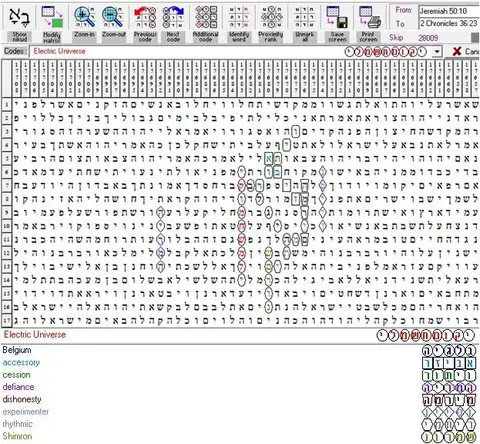Click the Show nikud icon
This screenshot has width=480, height=444.
(x=19, y=17)
